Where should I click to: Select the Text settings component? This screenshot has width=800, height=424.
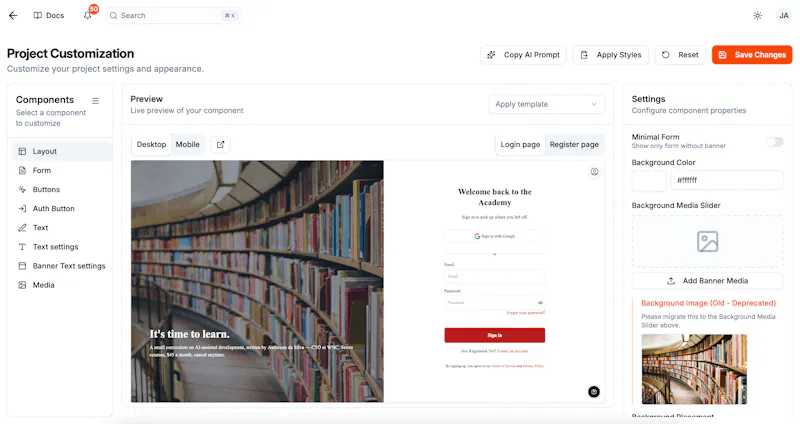click(62, 247)
